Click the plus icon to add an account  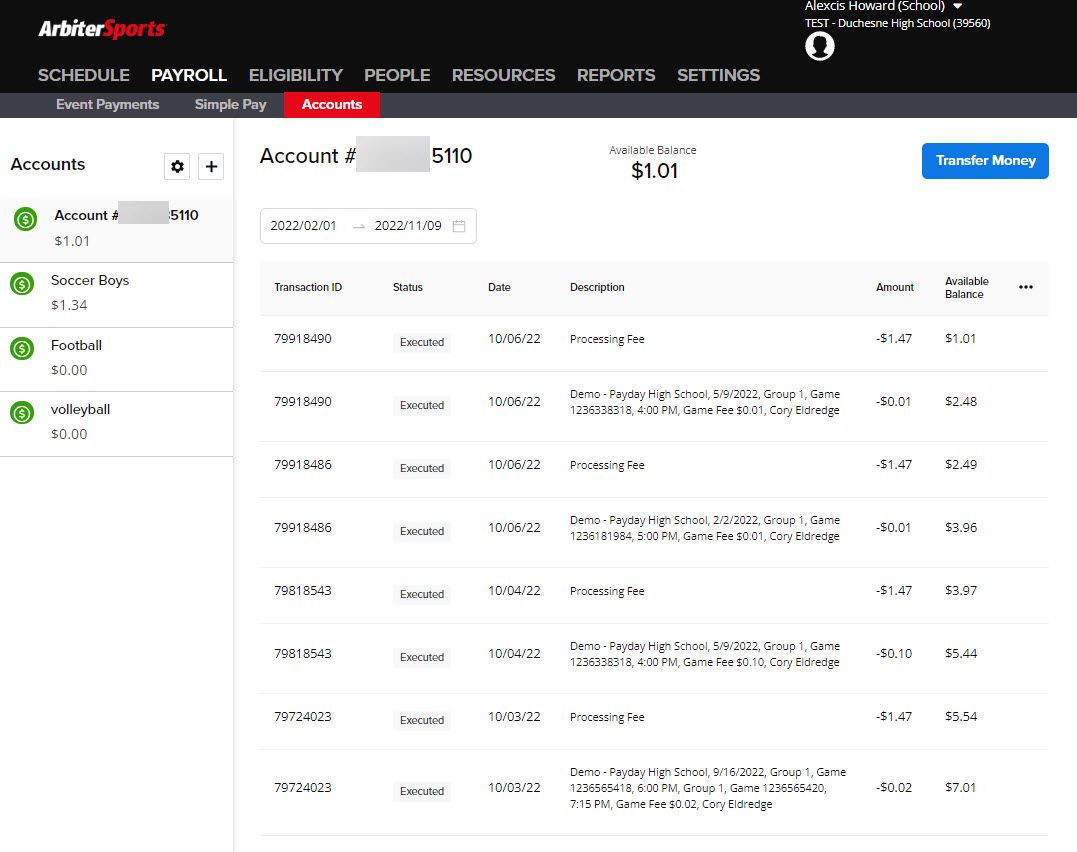tap(210, 166)
